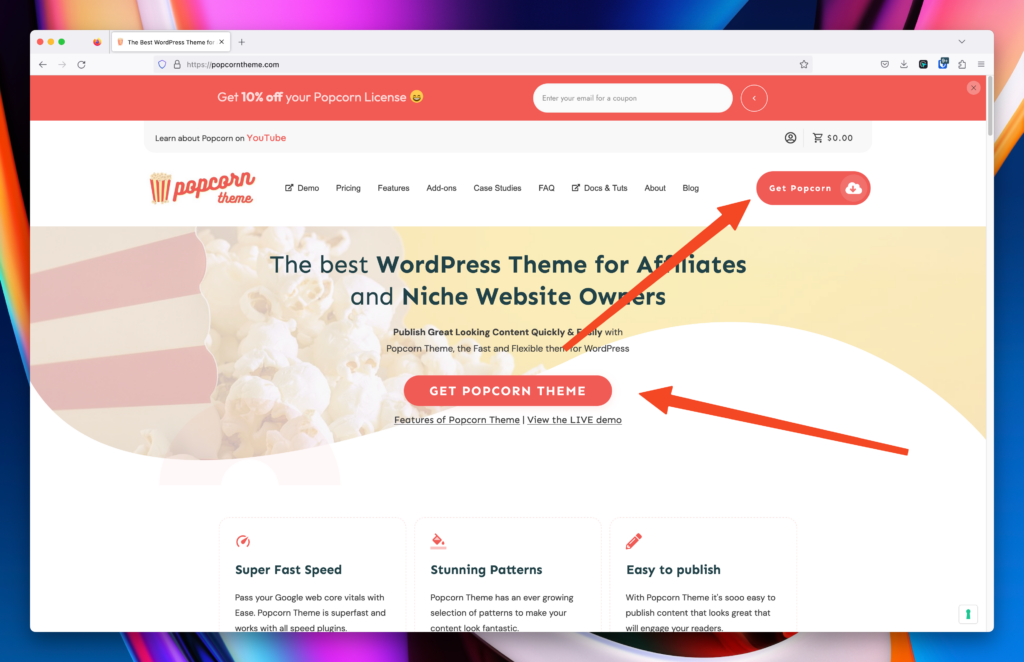Bookmark this page with the star icon
The image size is (1024, 662).
click(x=804, y=64)
